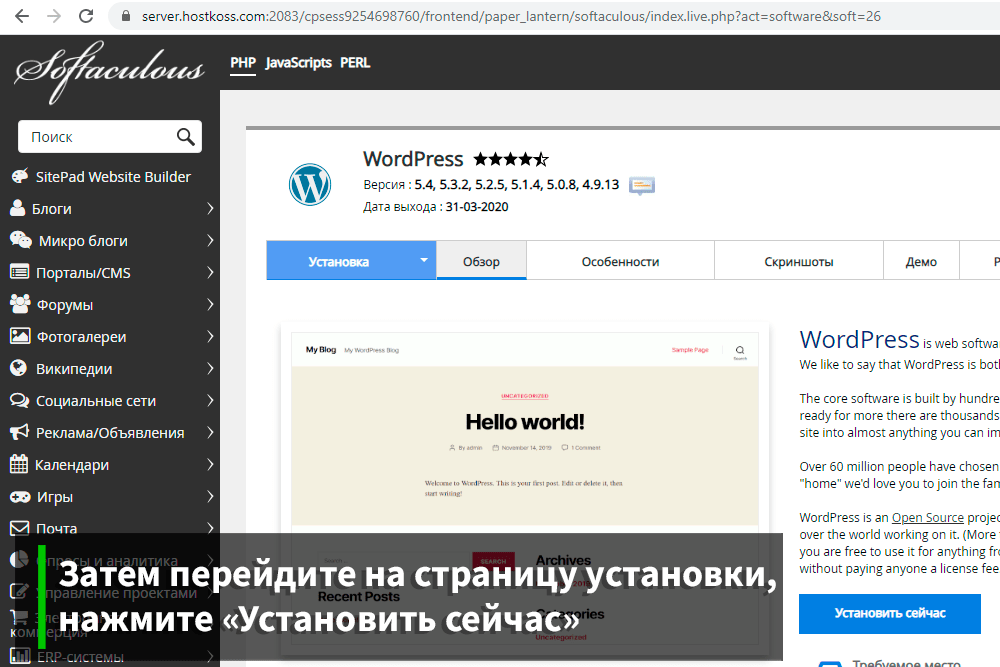Switch to the PHP scripts tab
This screenshot has height=667, width=1000.
point(242,62)
